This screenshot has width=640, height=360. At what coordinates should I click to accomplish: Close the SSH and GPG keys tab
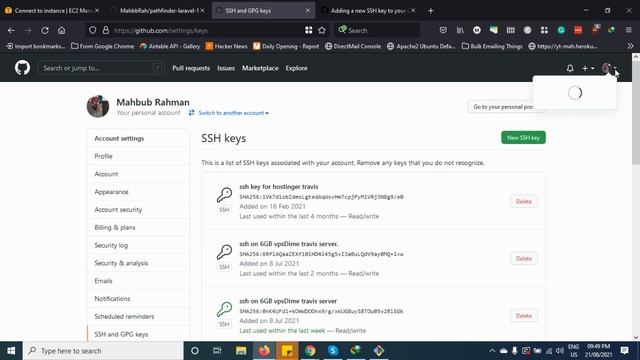pos(308,11)
